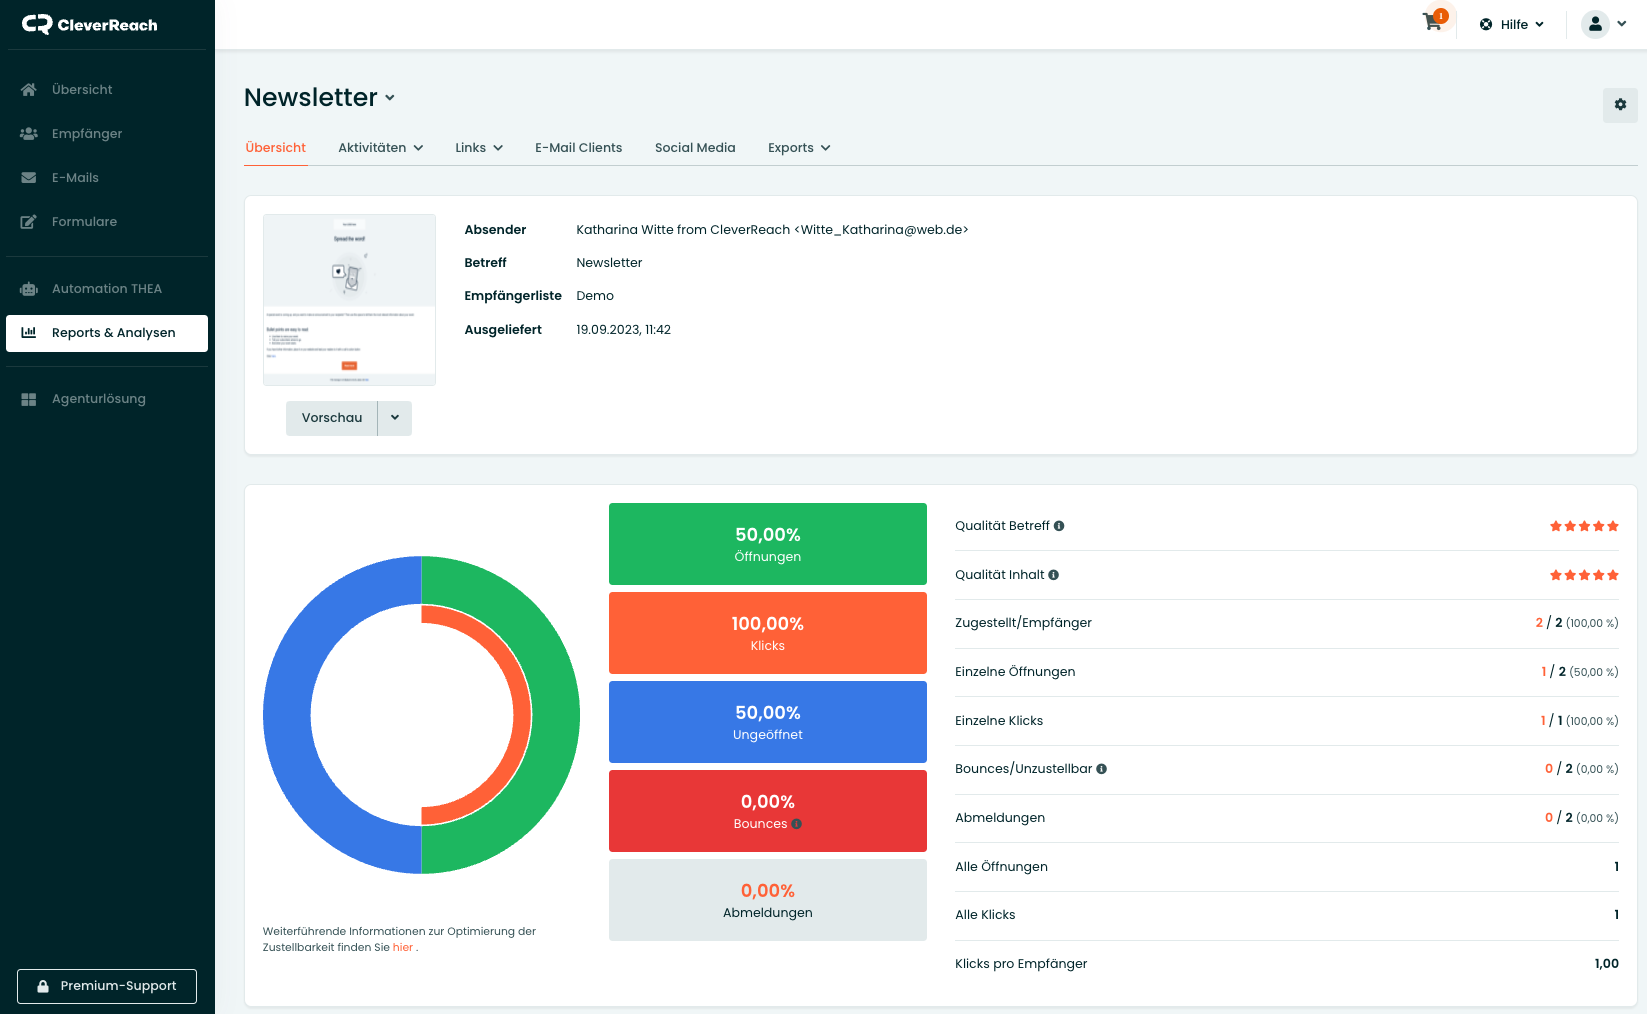Open Formulare in the sidebar
The width and height of the screenshot is (1647, 1014).
pyautogui.click(x=107, y=221)
